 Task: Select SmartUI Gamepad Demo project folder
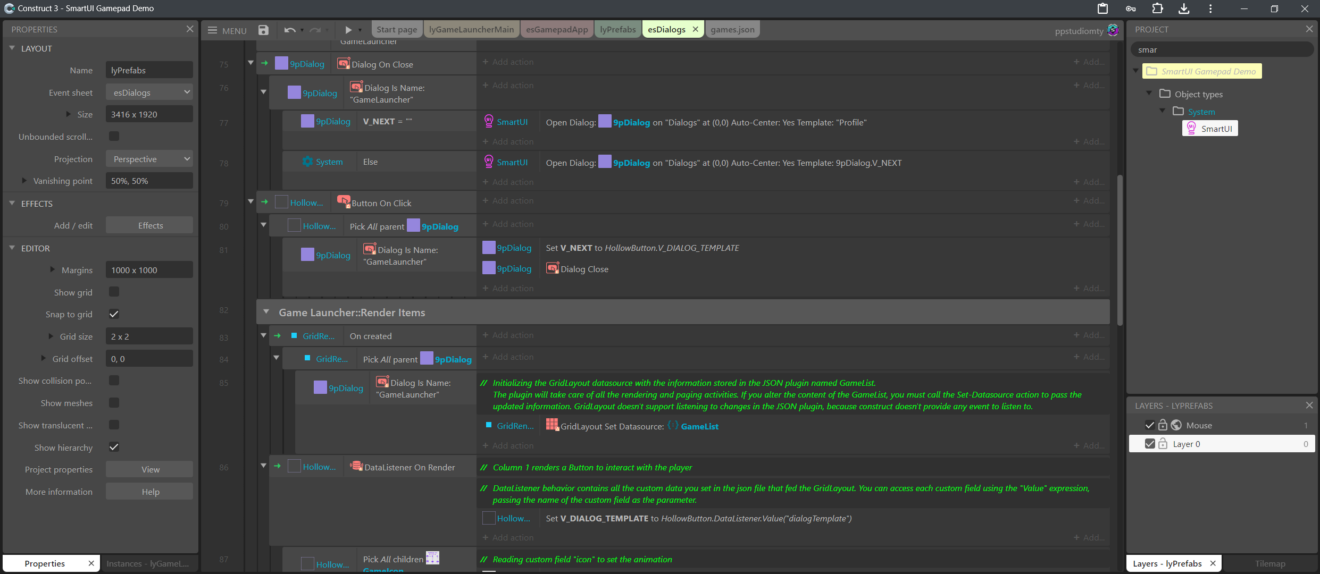[x=1203, y=72]
